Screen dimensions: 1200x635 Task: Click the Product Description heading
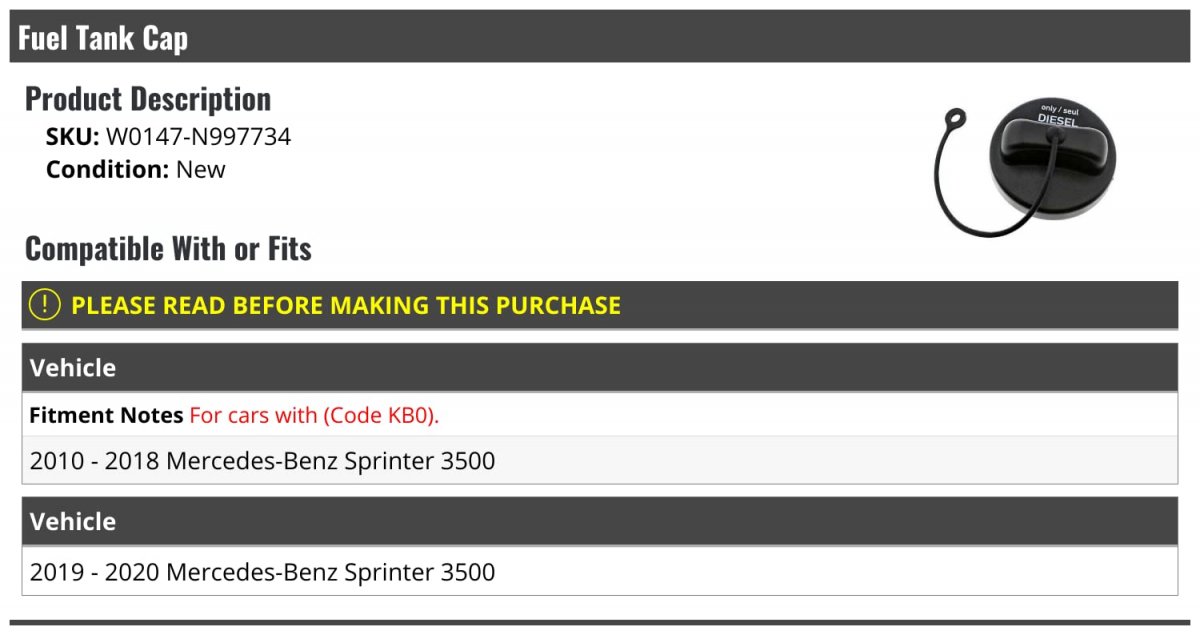tap(148, 99)
